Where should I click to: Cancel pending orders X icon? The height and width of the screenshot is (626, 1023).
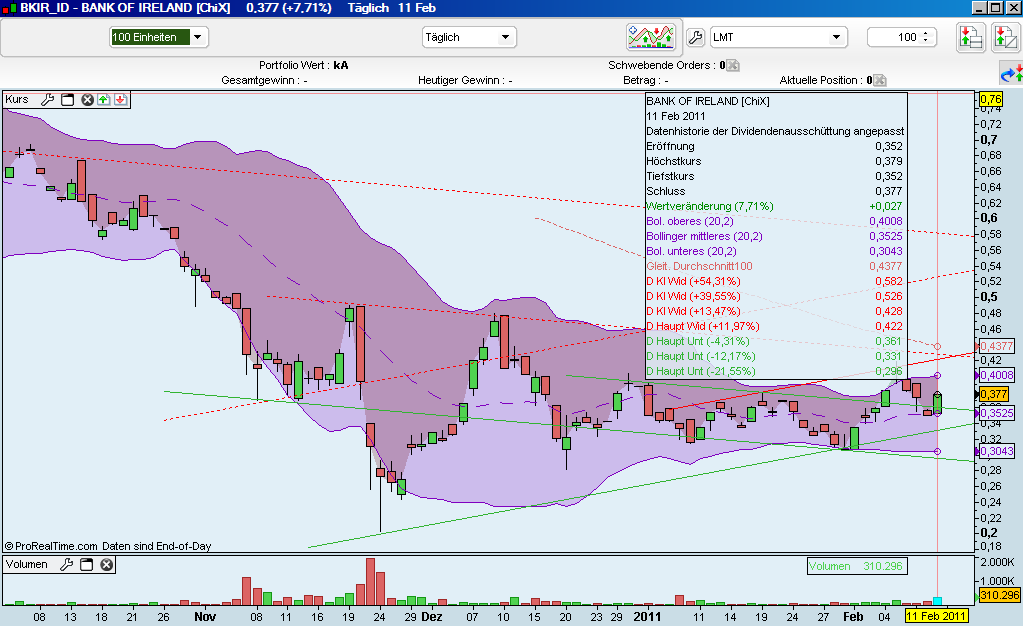tap(733, 65)
